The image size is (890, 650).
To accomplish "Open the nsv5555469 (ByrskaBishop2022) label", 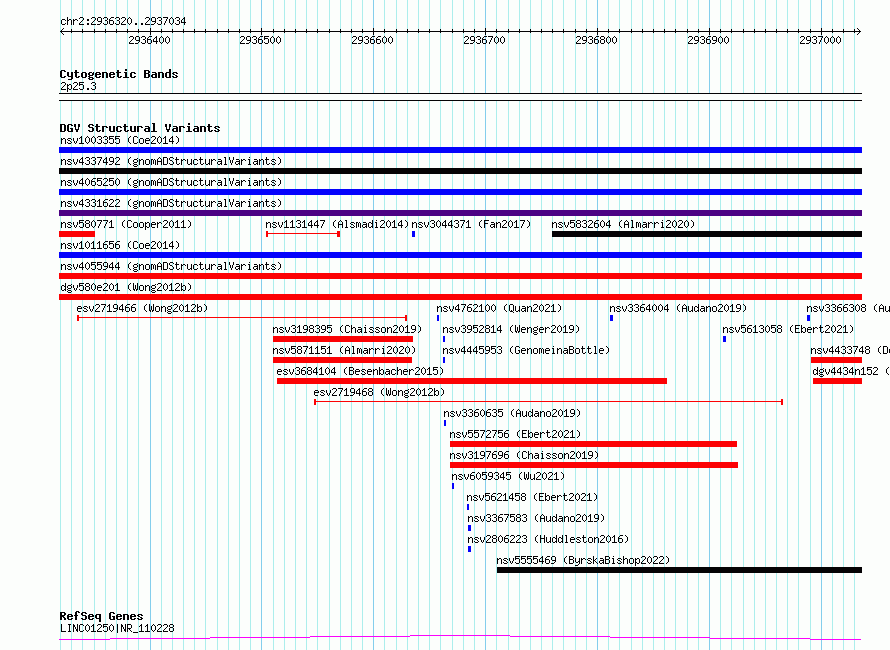I will (583, 560).
